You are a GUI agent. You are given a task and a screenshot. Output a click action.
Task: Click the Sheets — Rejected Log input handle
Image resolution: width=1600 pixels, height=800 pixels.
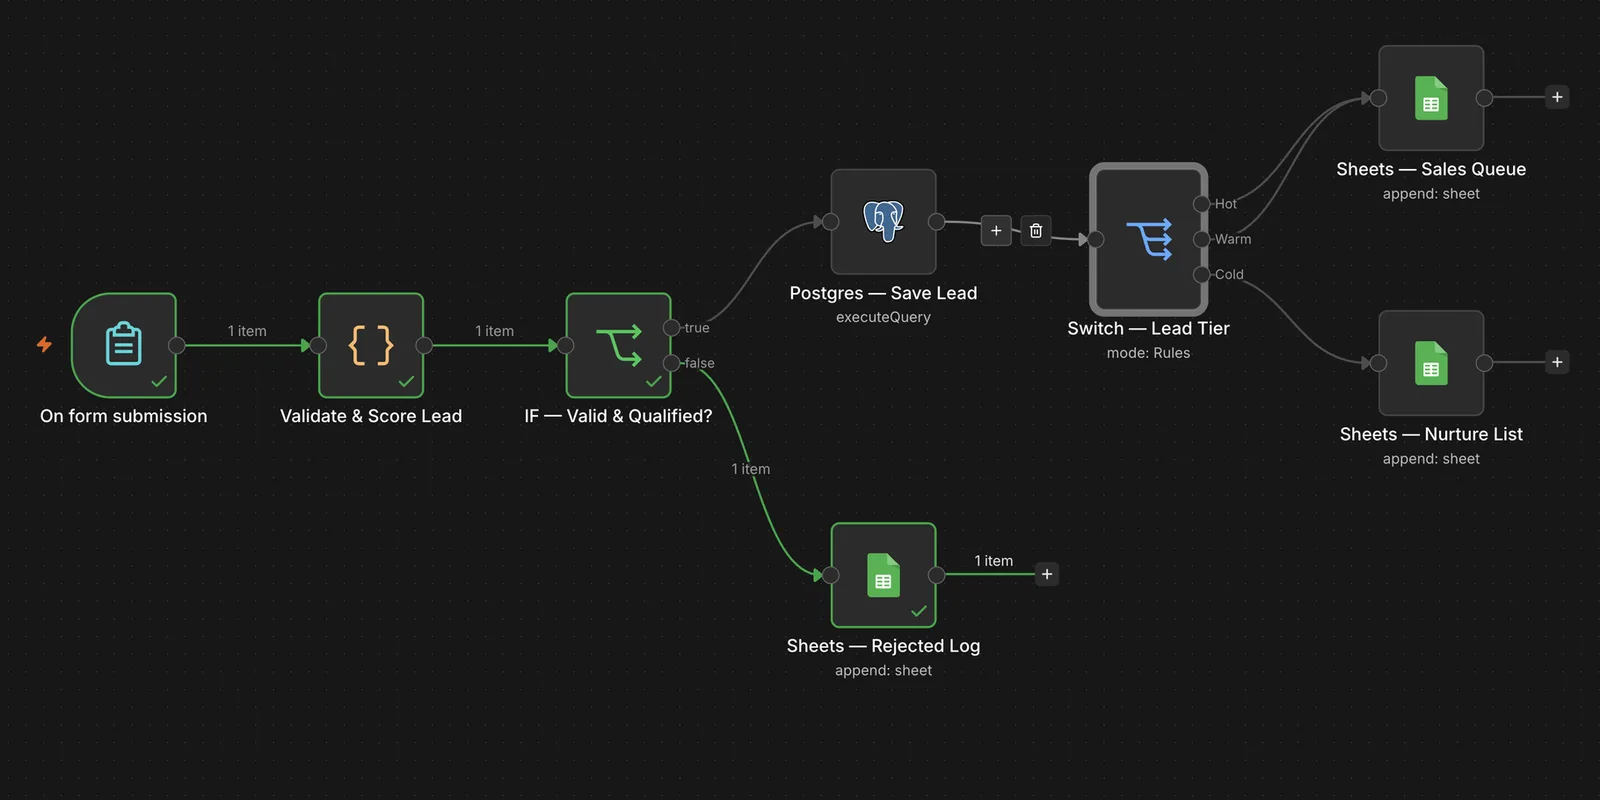[830, 575]
